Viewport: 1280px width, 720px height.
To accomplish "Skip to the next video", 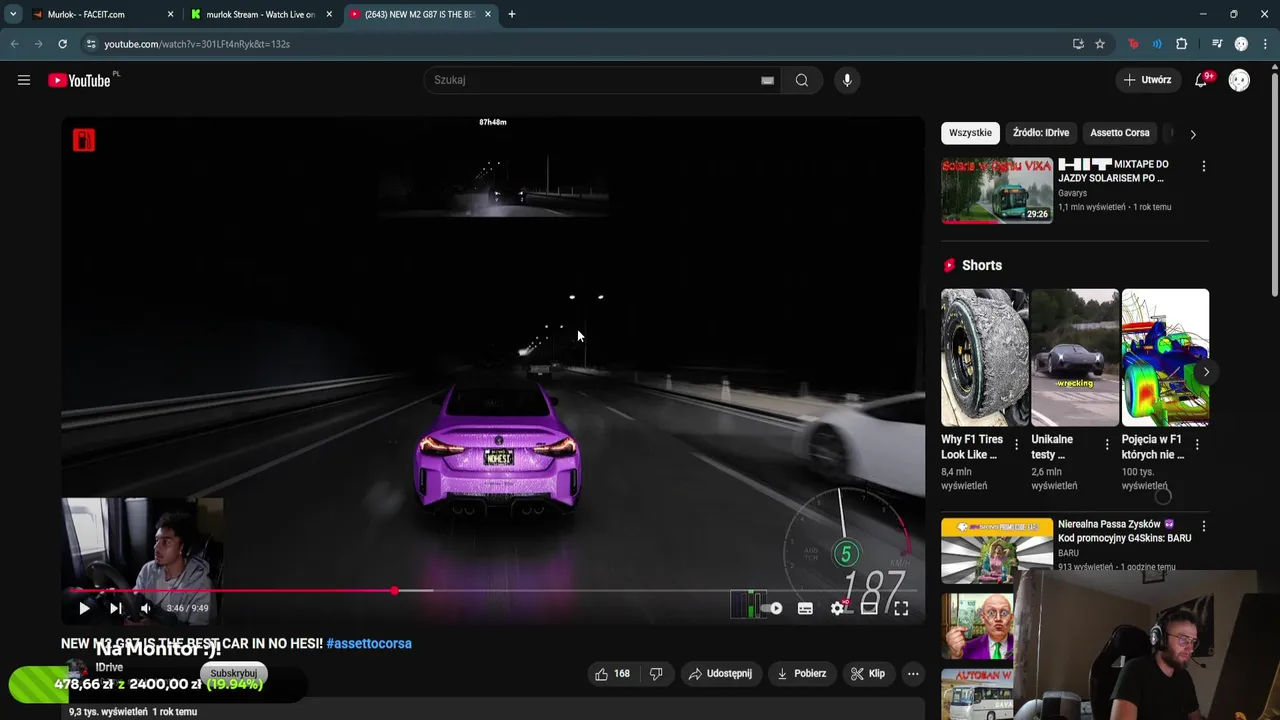I will pyautogui.click(x=116, y=608).
